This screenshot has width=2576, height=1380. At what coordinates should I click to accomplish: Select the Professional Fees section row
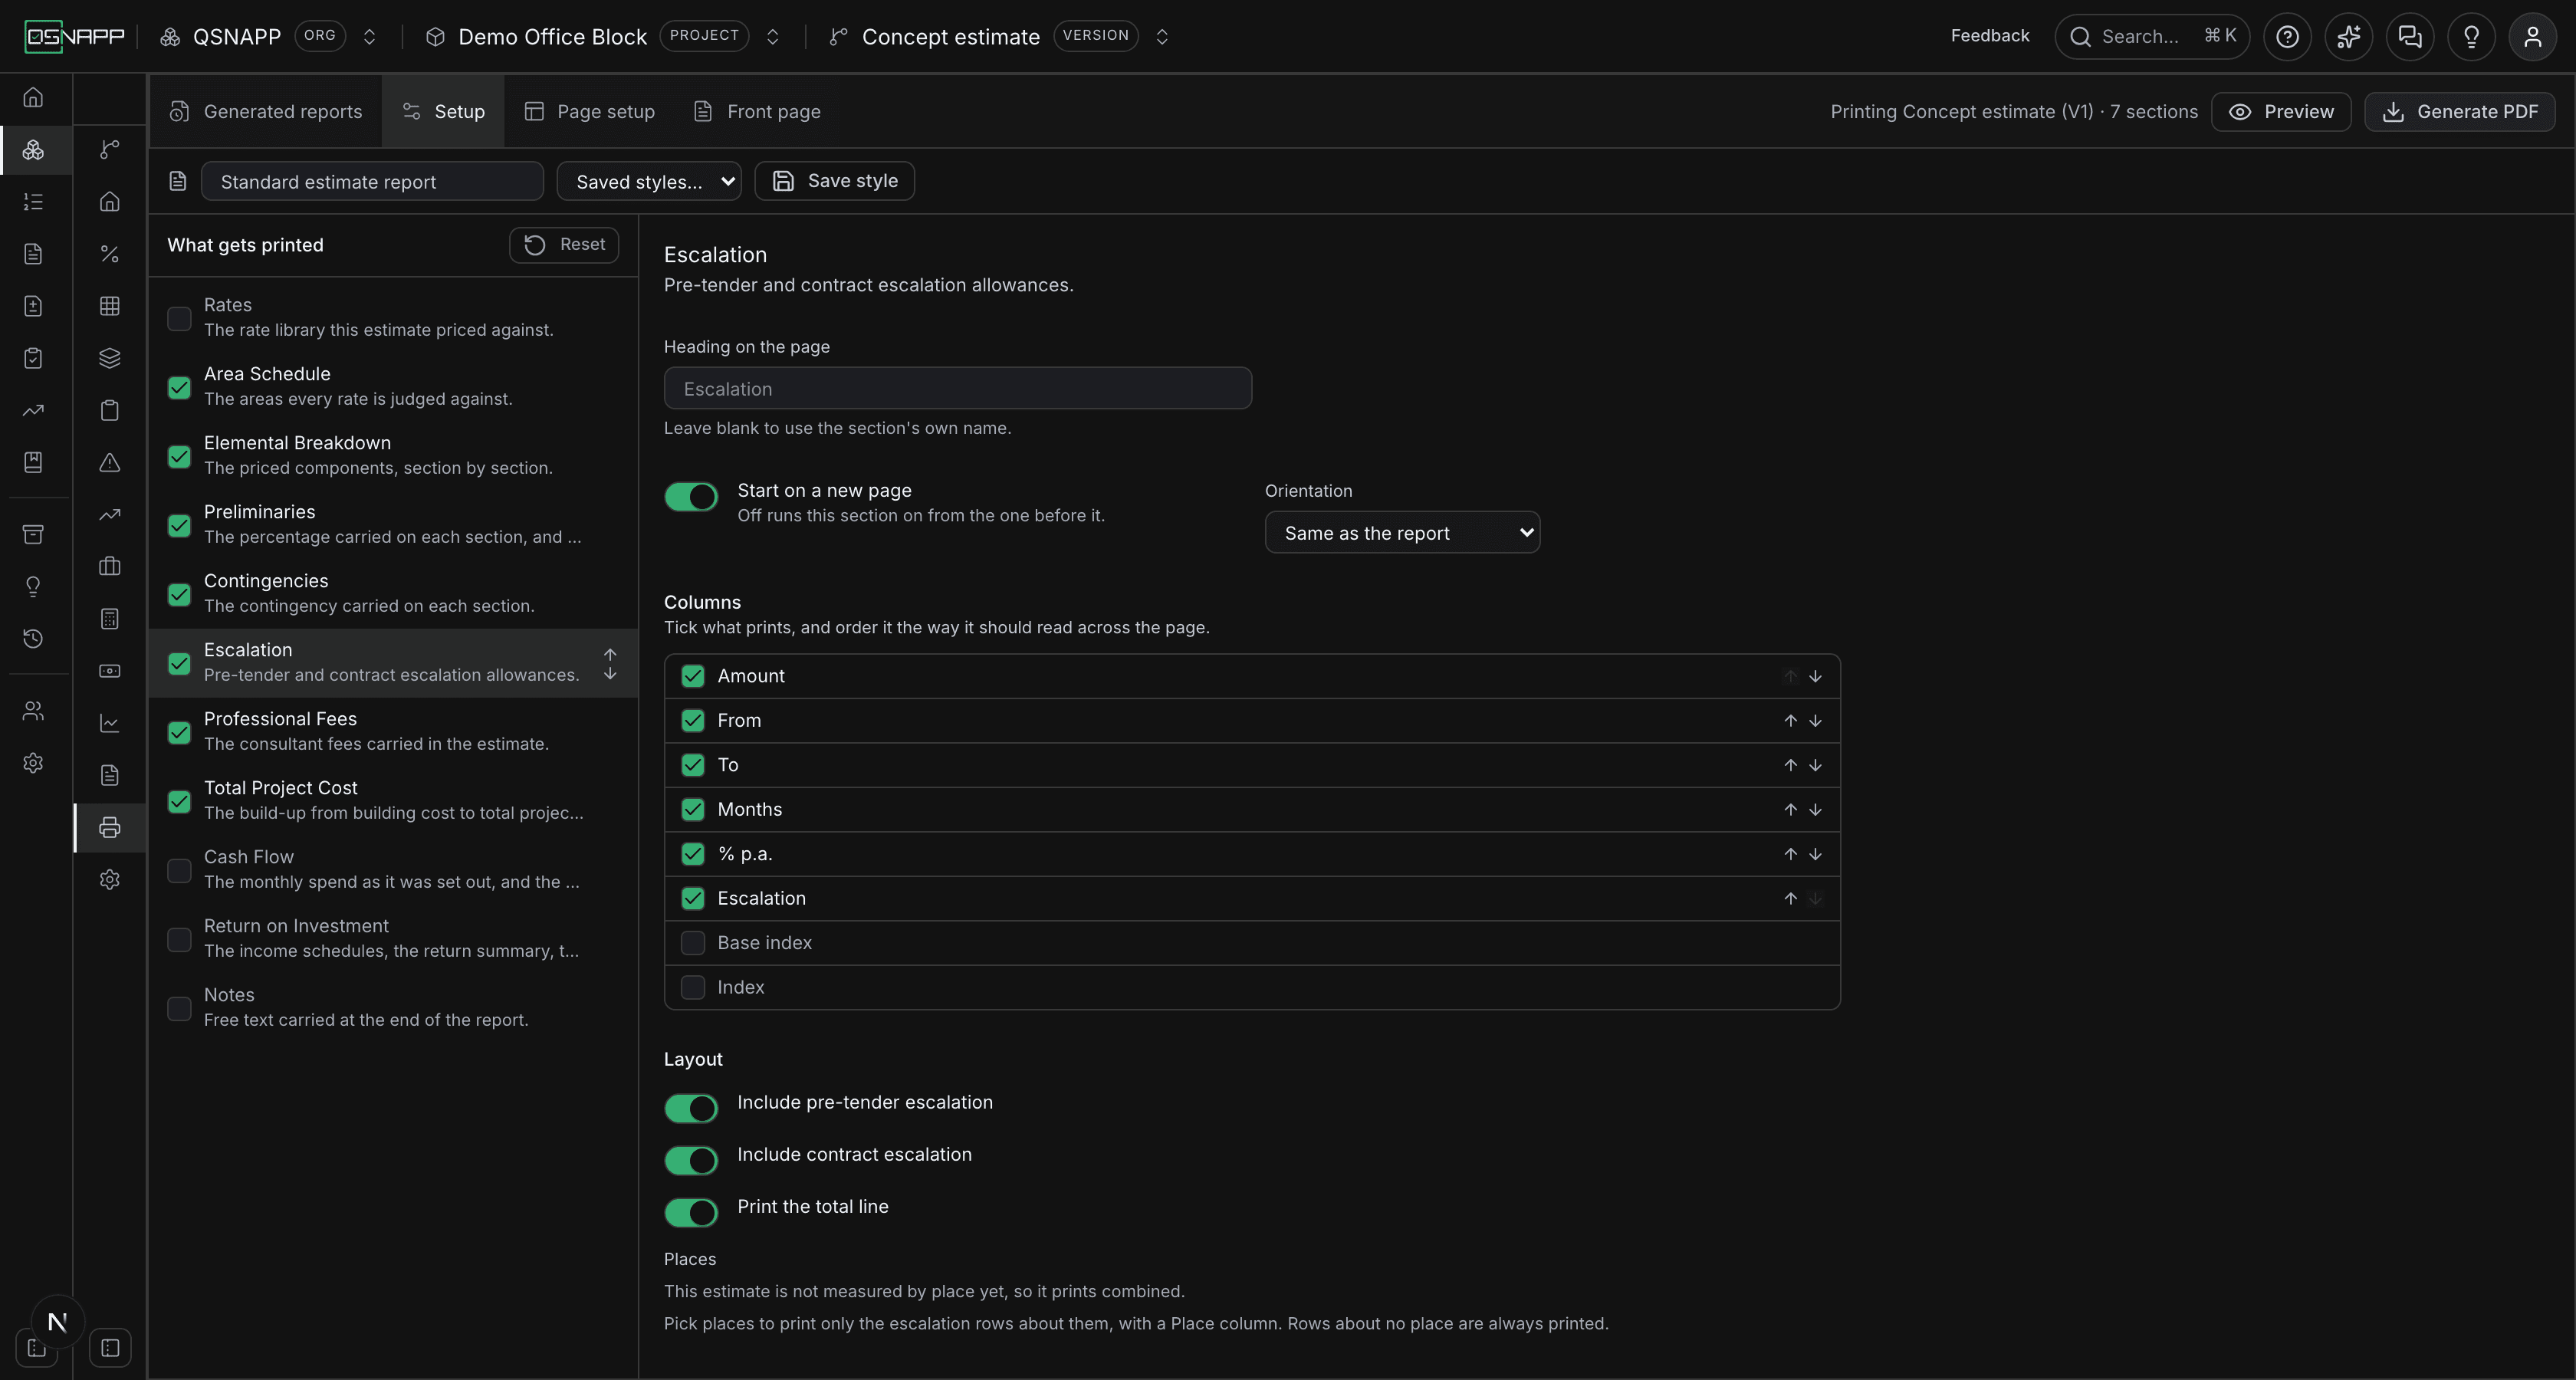[393, 731]
